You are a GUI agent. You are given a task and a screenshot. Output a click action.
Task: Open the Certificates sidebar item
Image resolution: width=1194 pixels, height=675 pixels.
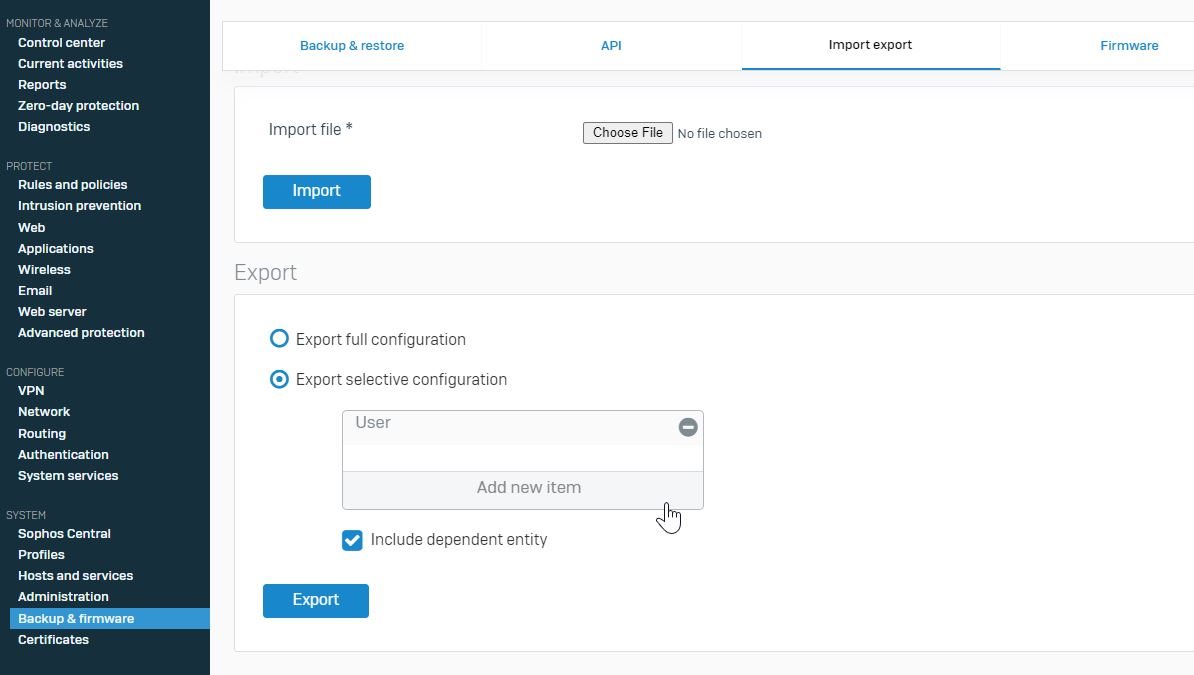(x=53, y=639)
